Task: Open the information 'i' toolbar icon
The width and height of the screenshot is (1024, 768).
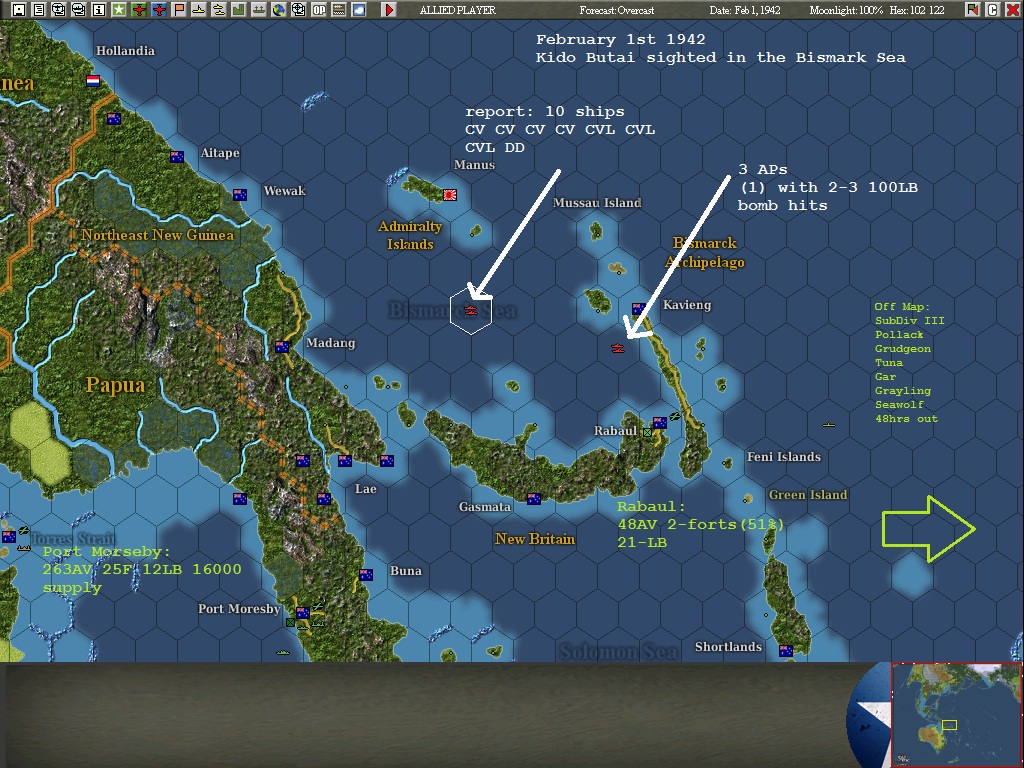Action: point(99,9)
